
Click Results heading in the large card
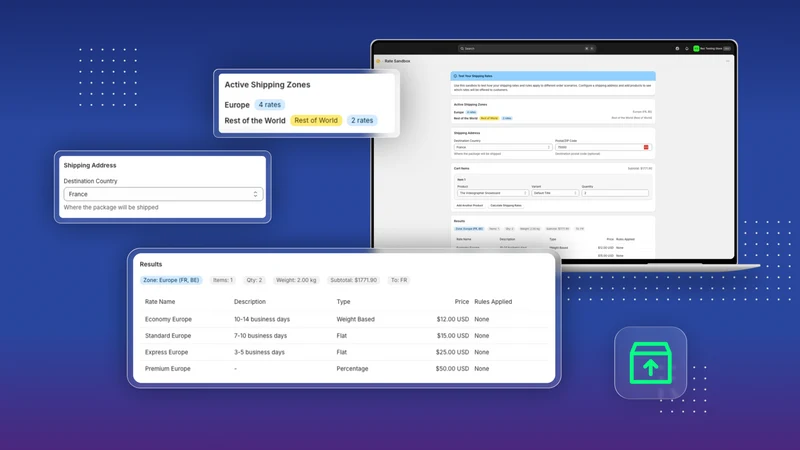151,264
